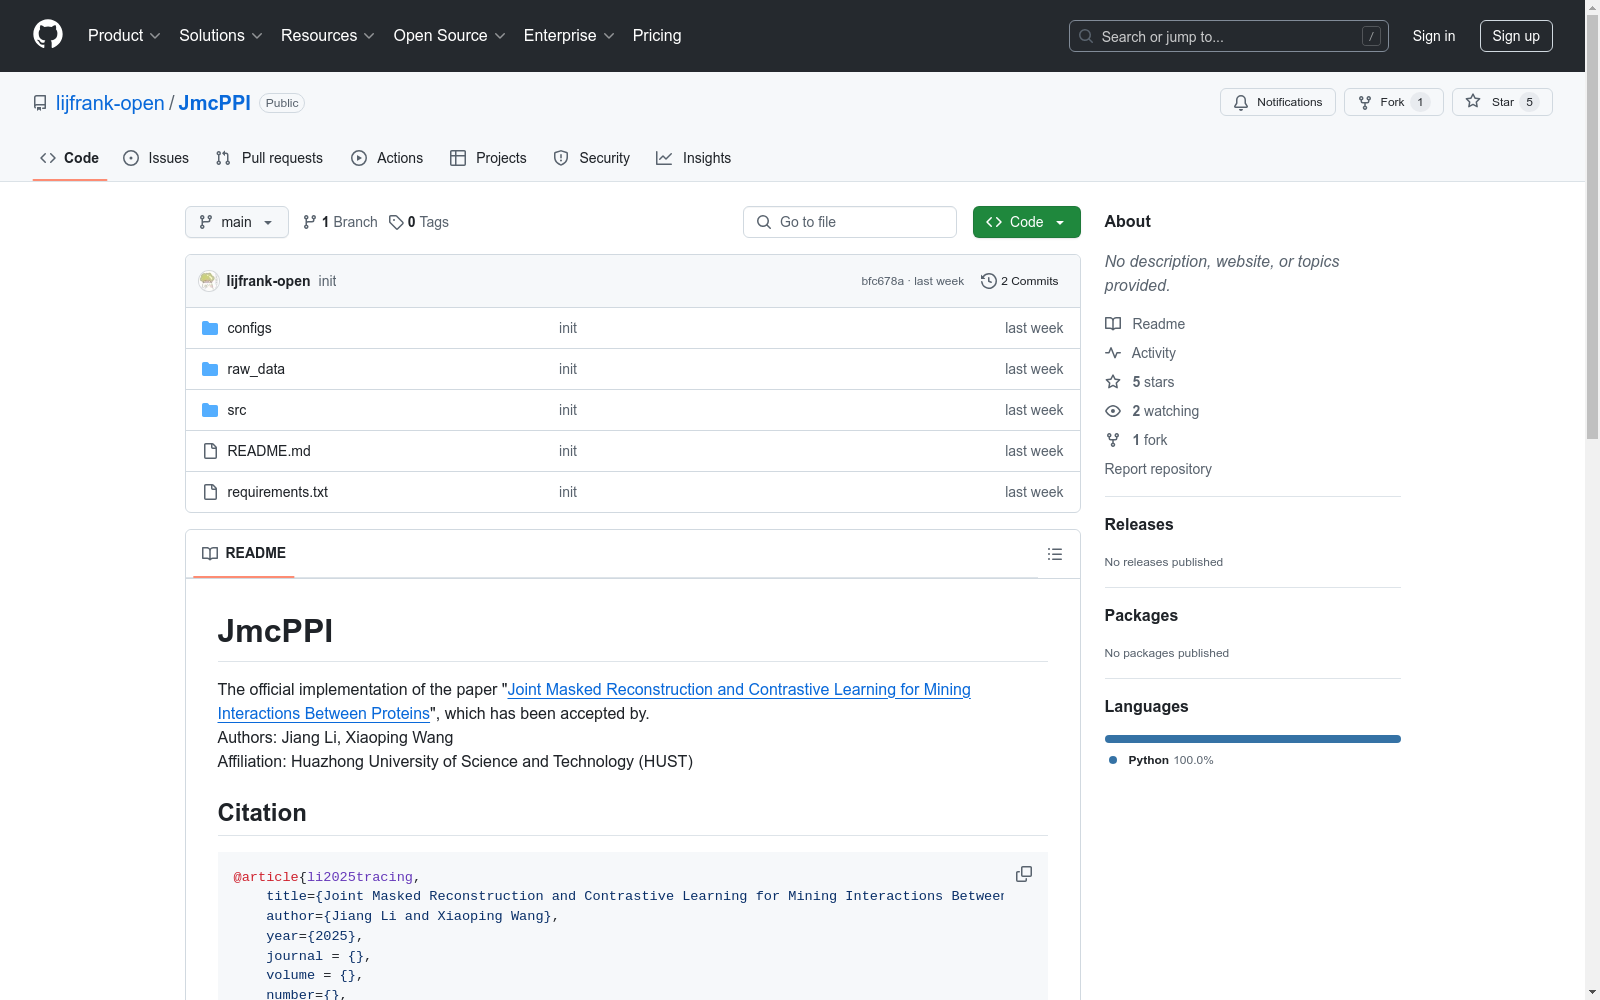Open the raw_data folder name
Viewport: 1600px width, 1000px height.
pyautogui.click(x=256, y=369)
